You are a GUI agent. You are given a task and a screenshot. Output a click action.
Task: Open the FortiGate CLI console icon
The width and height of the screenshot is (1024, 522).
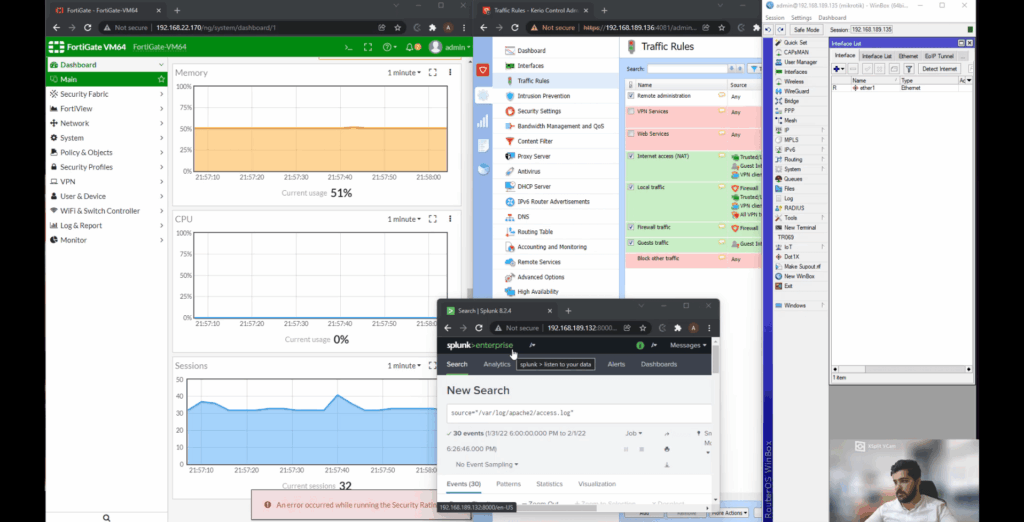pos(349,47)
